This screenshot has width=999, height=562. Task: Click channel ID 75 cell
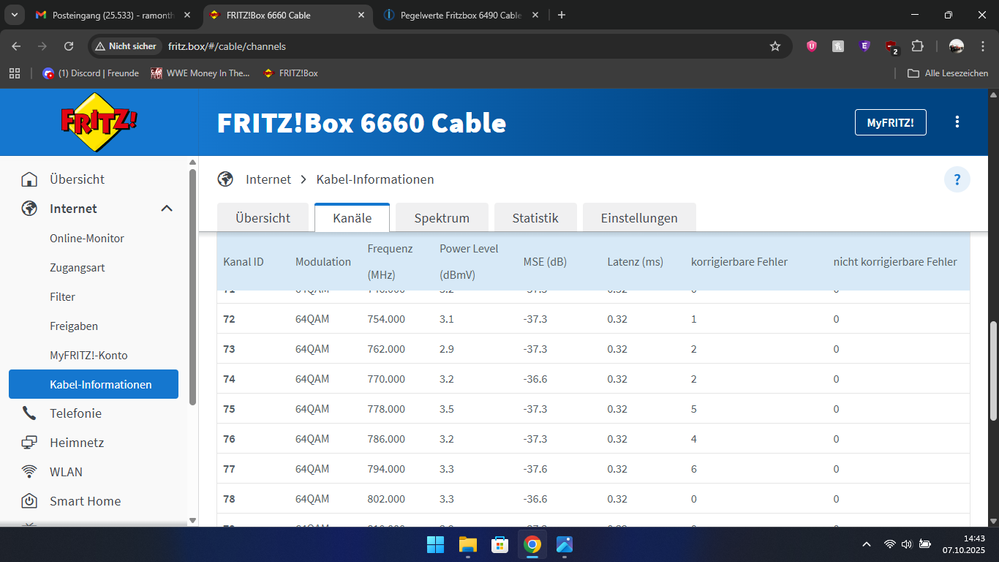(229, 409)
